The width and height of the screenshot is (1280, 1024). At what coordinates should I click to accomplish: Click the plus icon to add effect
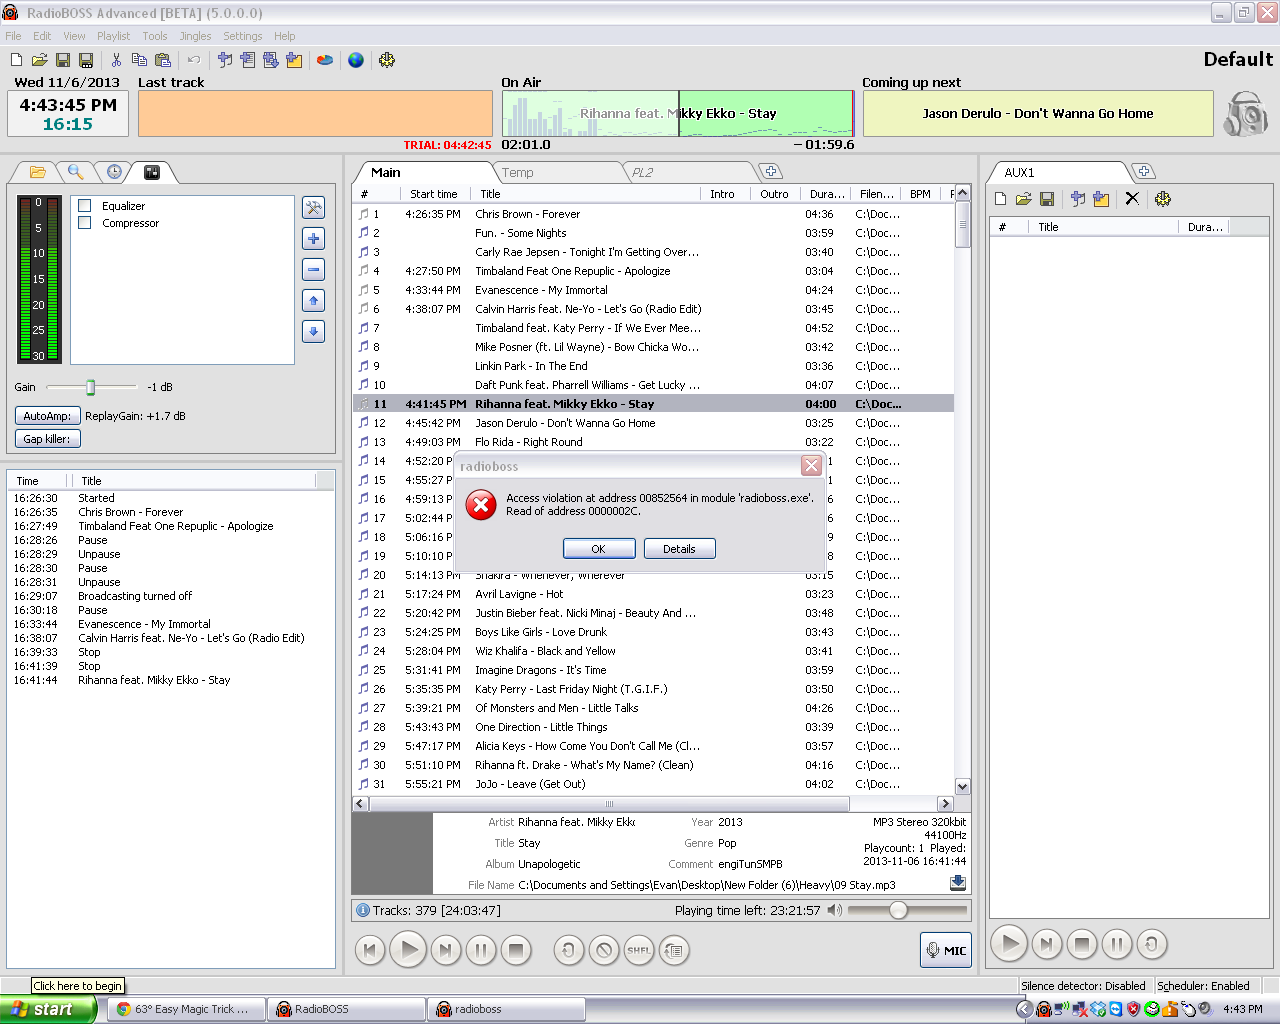tap(313, 239)
